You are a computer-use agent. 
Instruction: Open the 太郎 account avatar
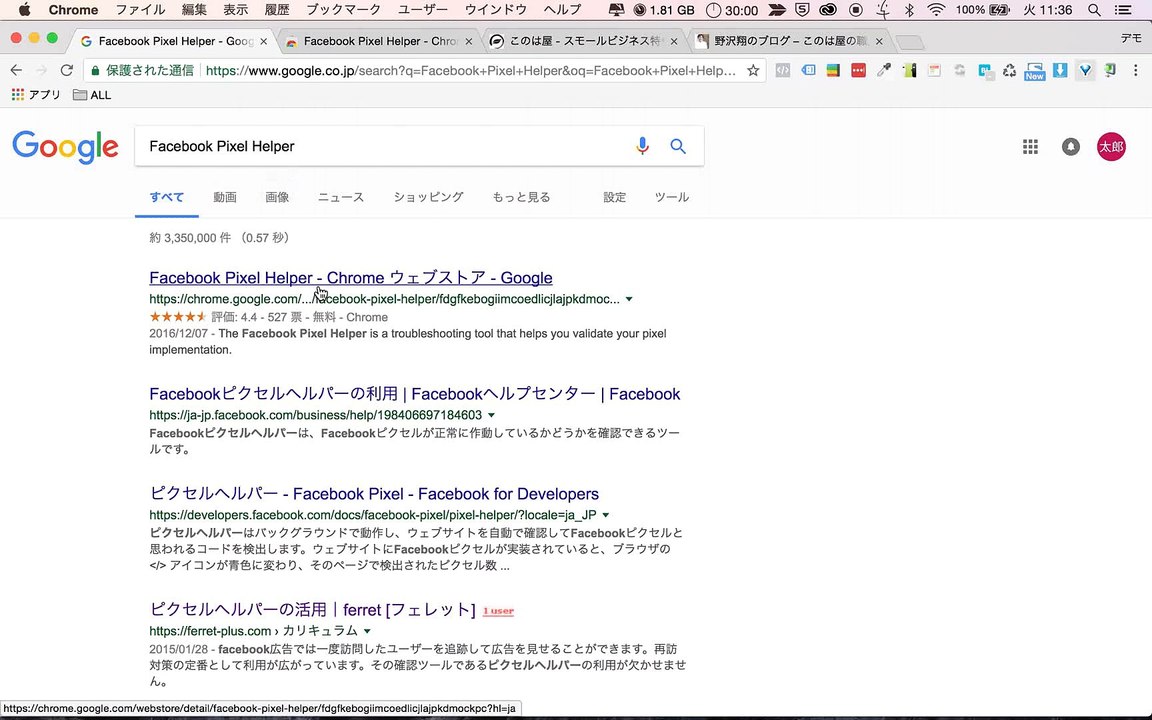(x=1112, y=147)
